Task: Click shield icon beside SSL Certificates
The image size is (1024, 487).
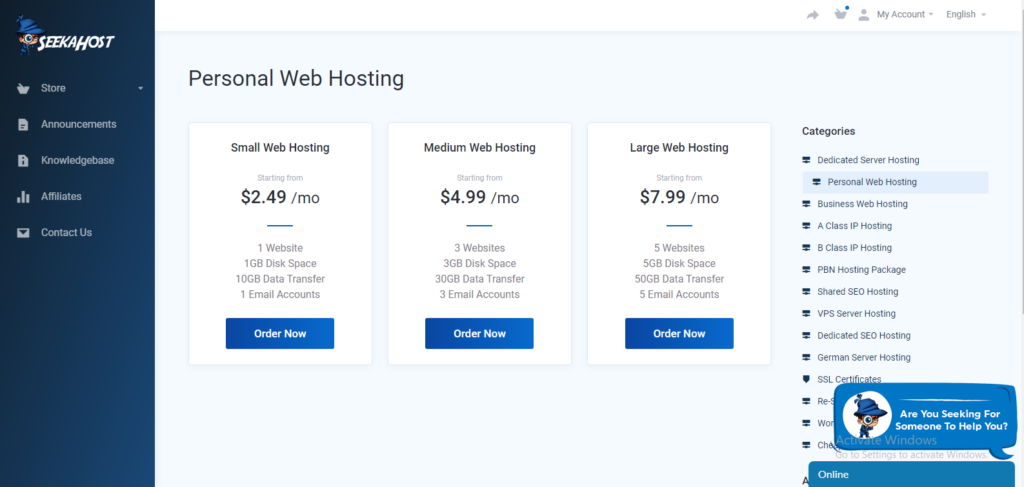Action: 807,379
